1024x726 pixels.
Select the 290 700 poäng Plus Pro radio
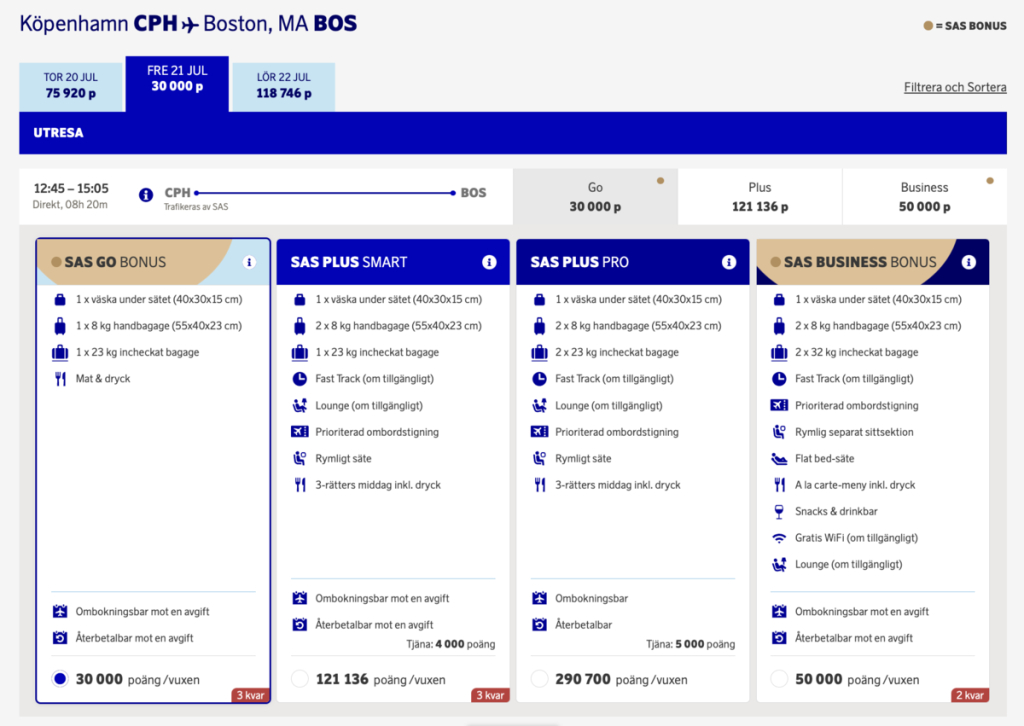tap(539, 679)
